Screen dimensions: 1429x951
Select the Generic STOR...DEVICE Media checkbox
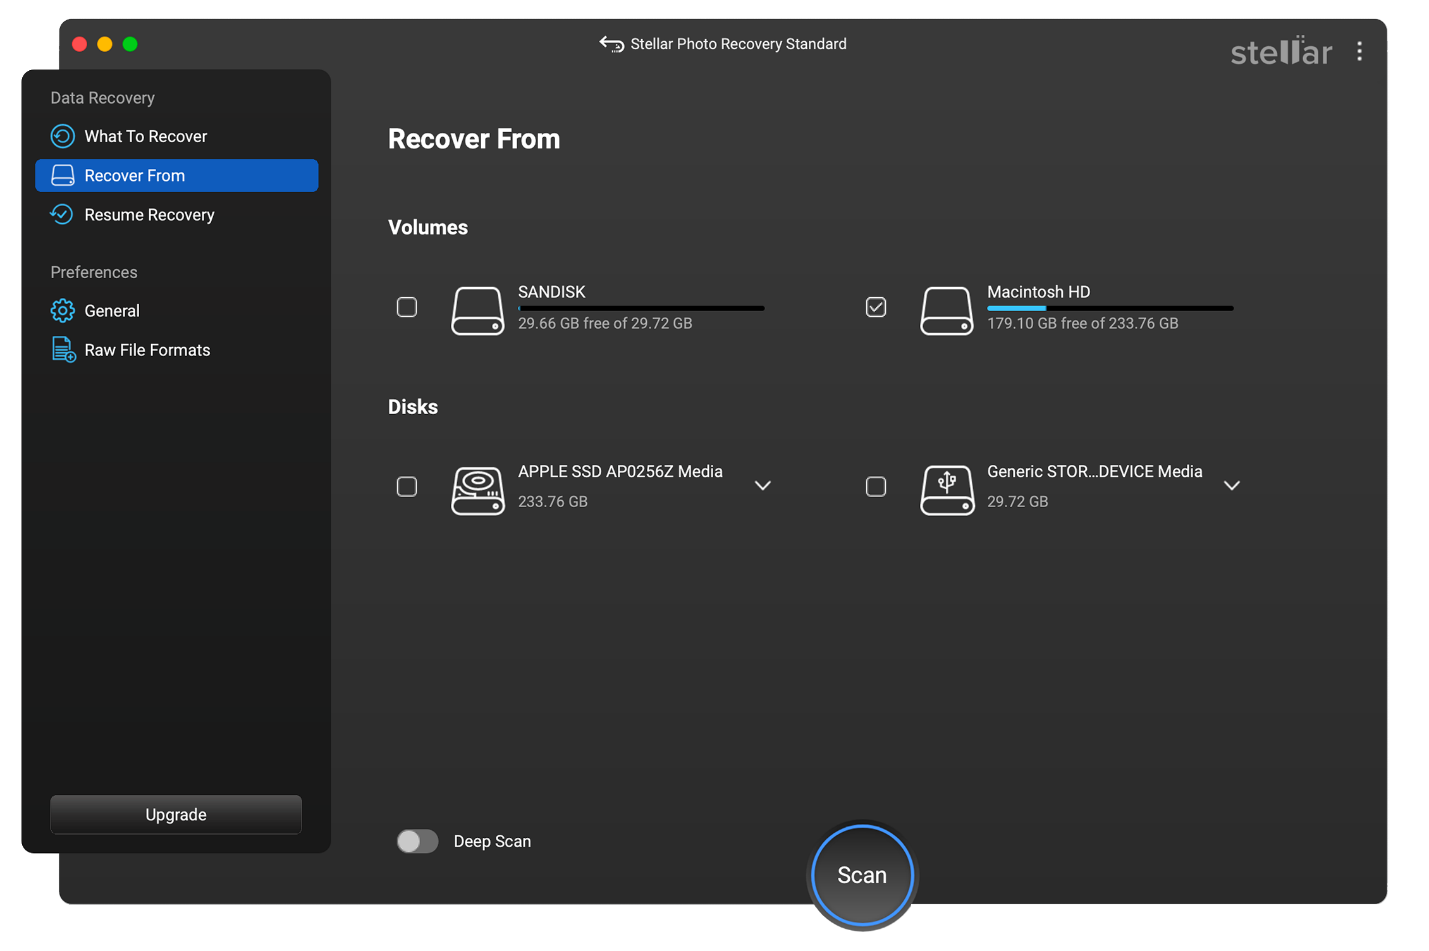876,487
